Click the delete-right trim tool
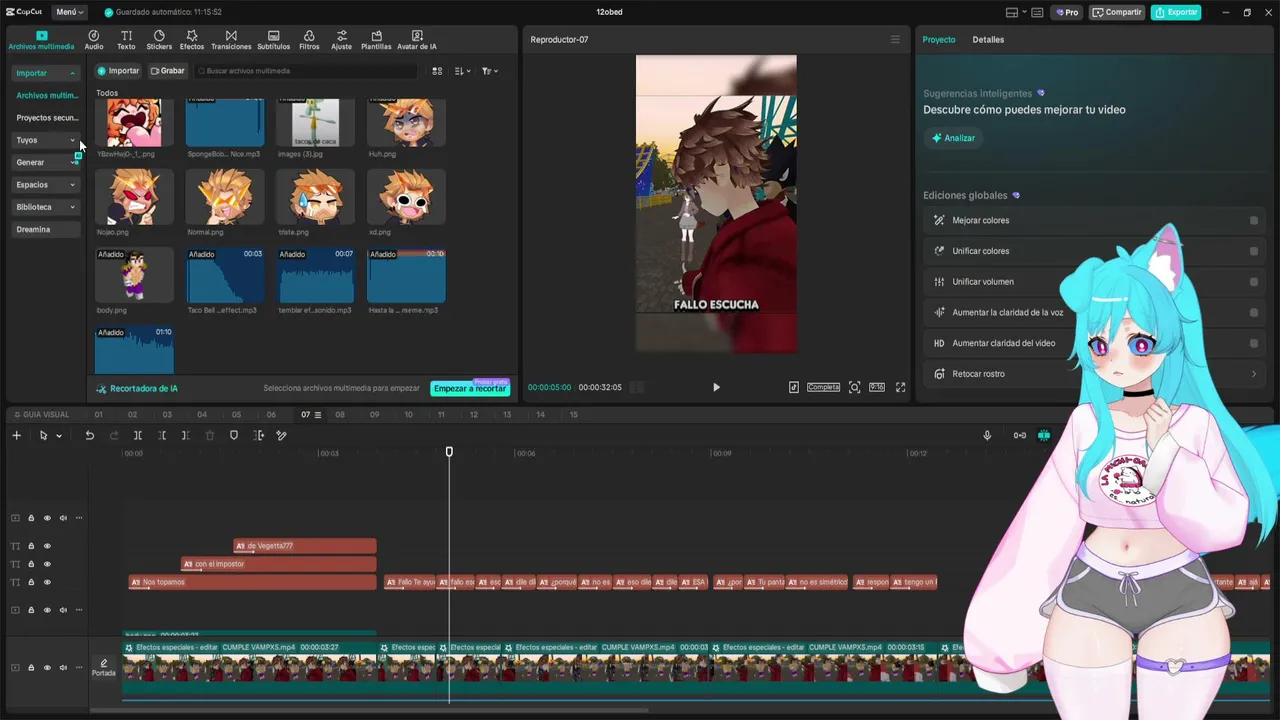This screenshot has height=720, width=1280. click(x=186, y=435)
